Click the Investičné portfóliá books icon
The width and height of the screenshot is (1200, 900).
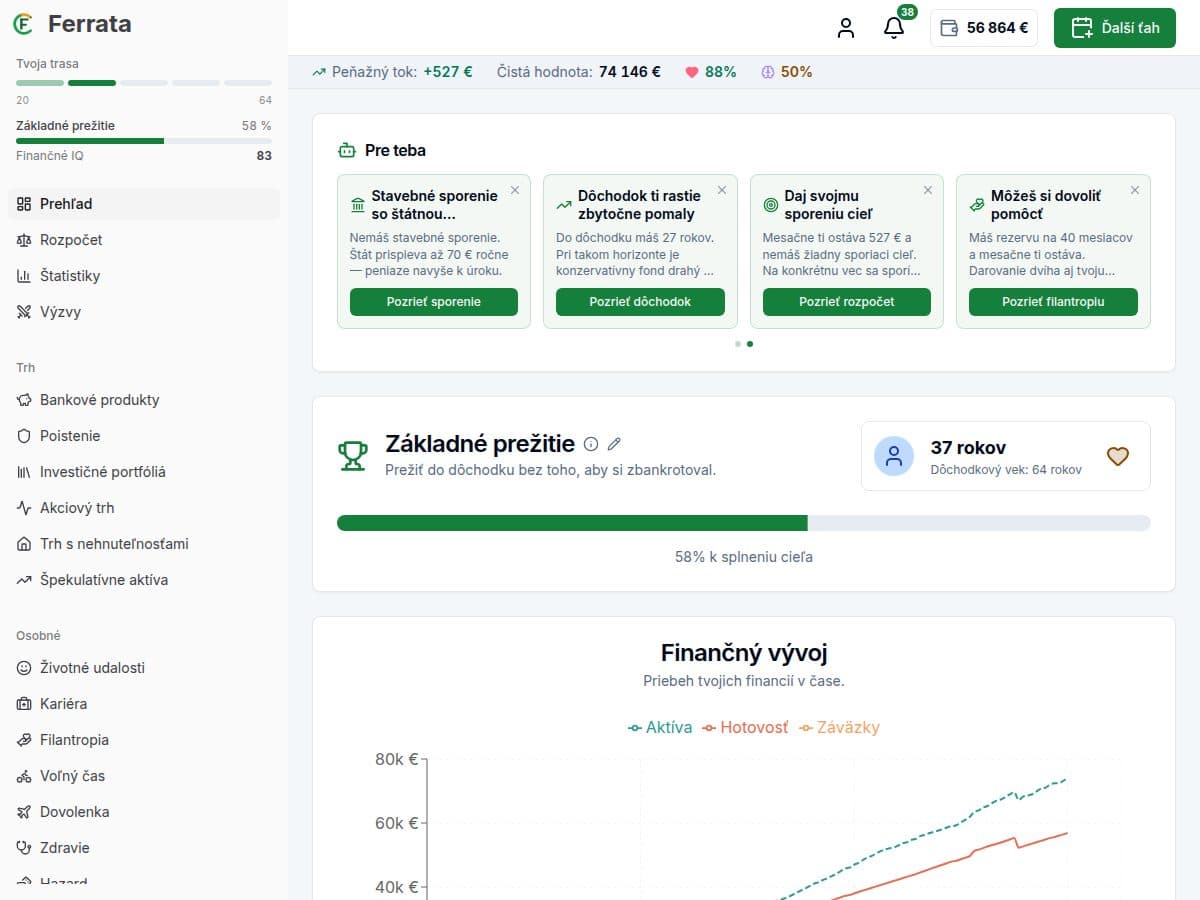click(24, 472)
